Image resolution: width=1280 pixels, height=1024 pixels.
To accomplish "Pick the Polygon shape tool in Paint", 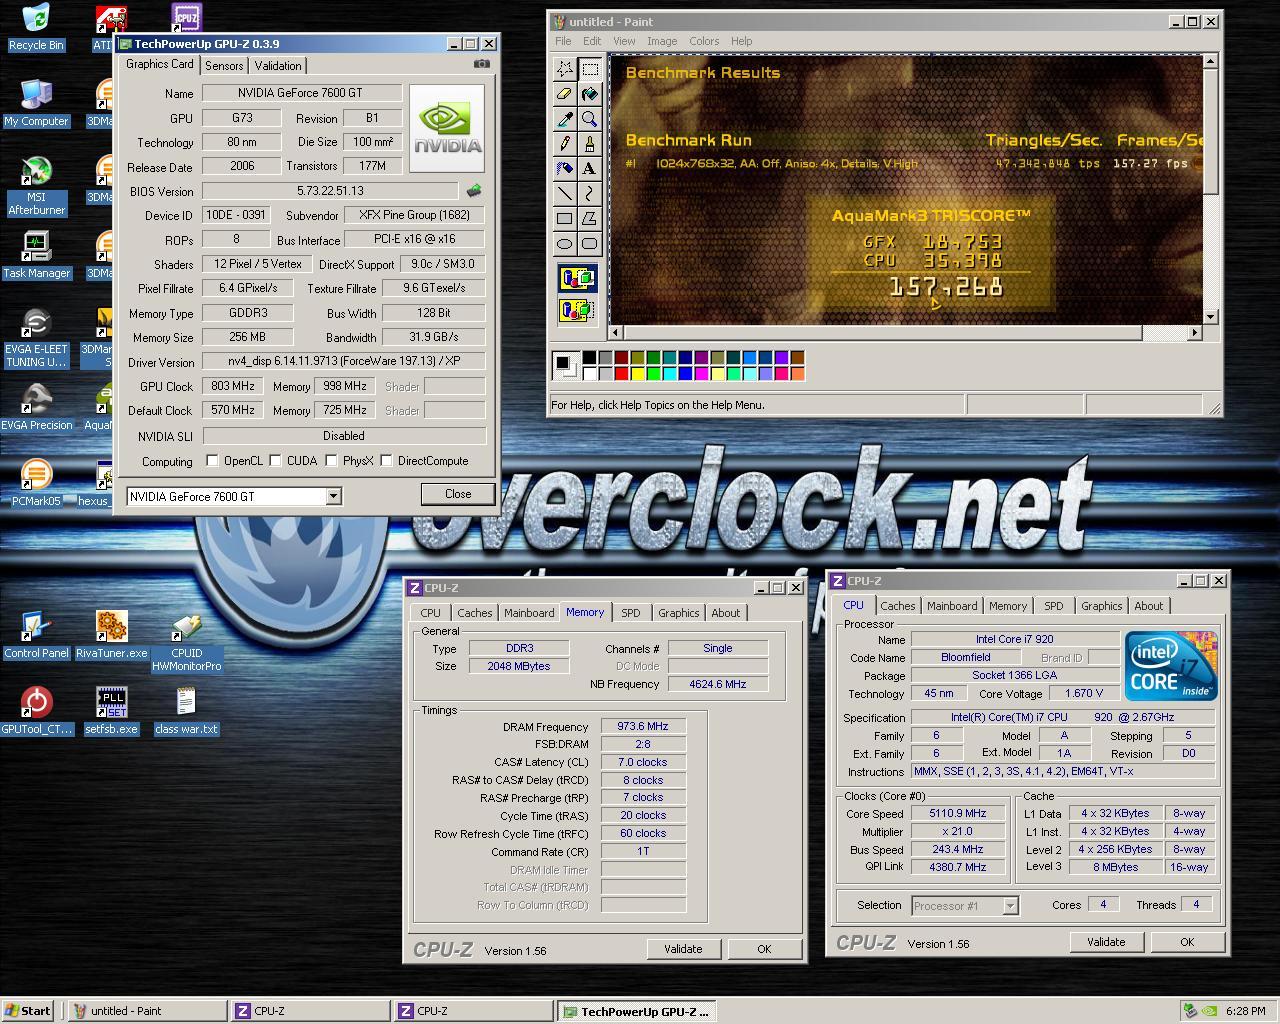I will pyautogui.click(x=590, y=219).
